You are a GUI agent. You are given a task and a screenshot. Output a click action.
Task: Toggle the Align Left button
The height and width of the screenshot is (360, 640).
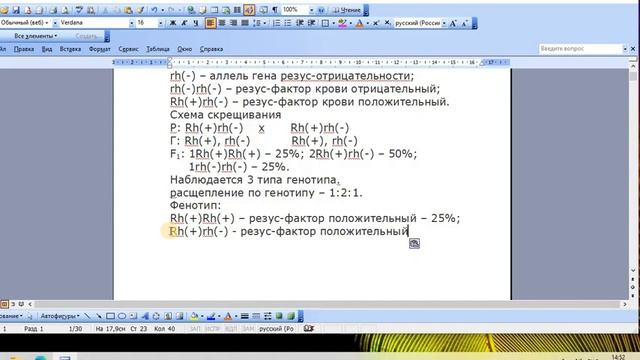pos(210,23)
